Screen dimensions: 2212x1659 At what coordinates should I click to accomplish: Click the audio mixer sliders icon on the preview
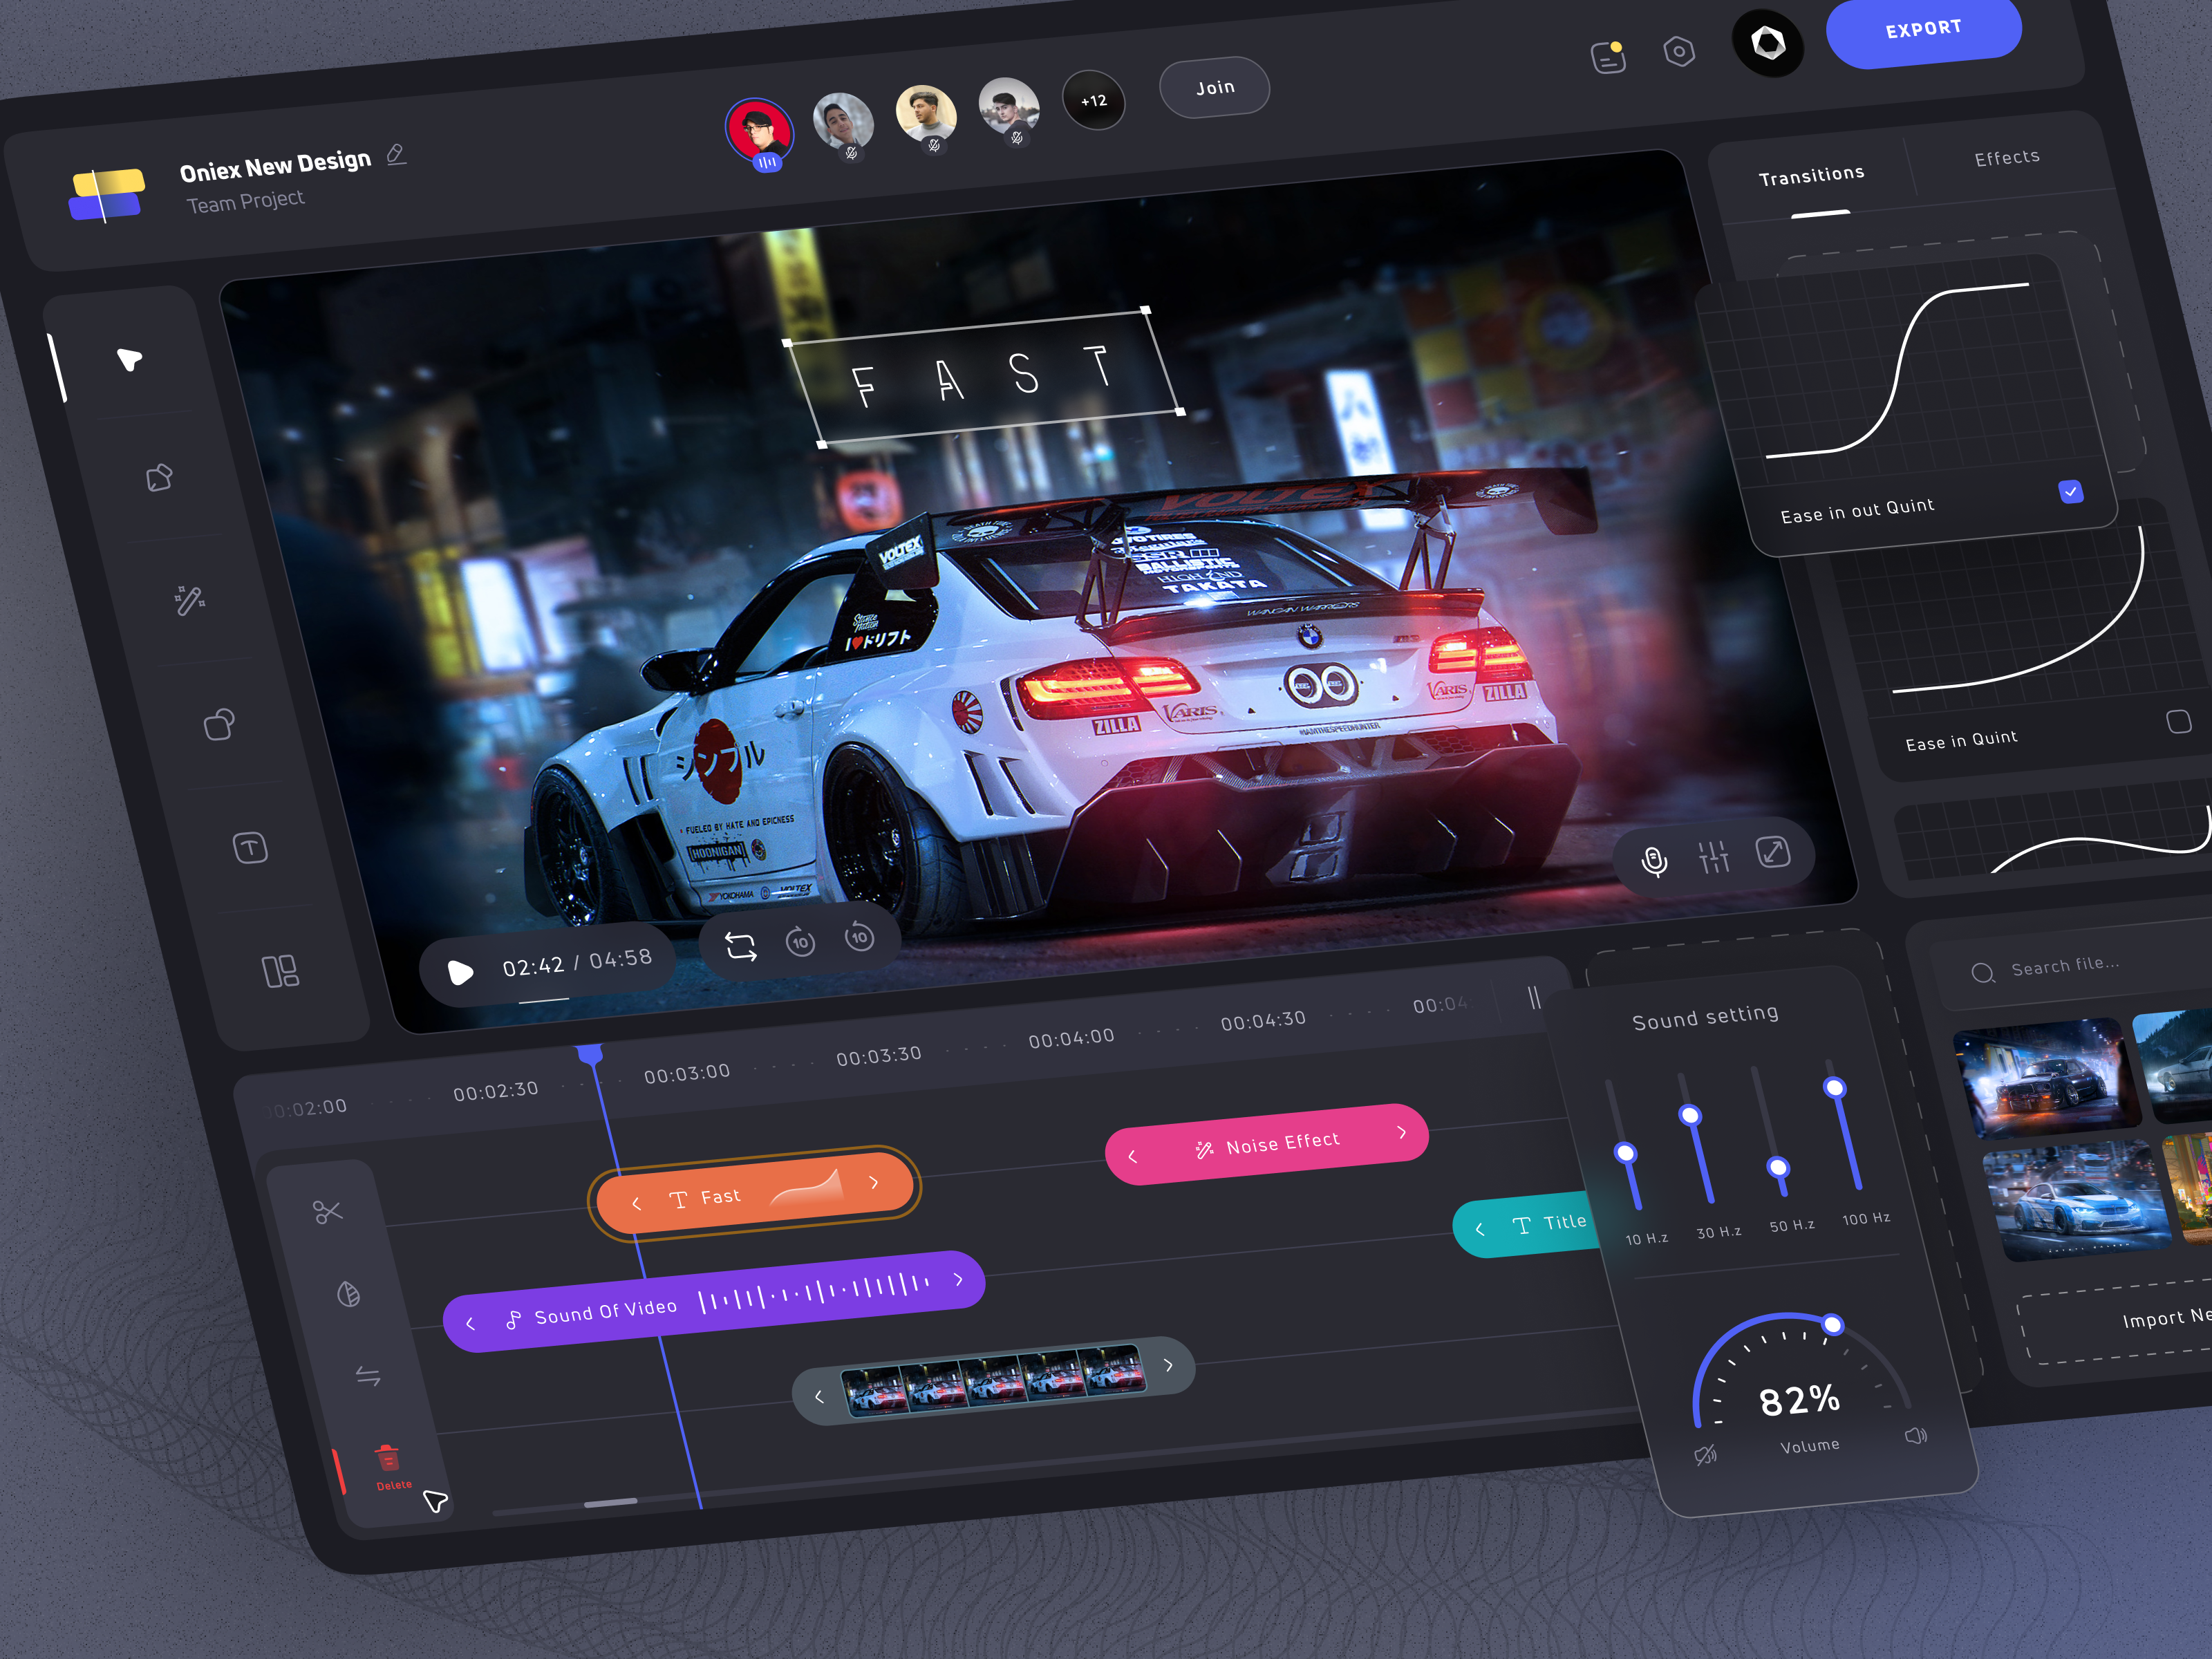click(1714, 855)
